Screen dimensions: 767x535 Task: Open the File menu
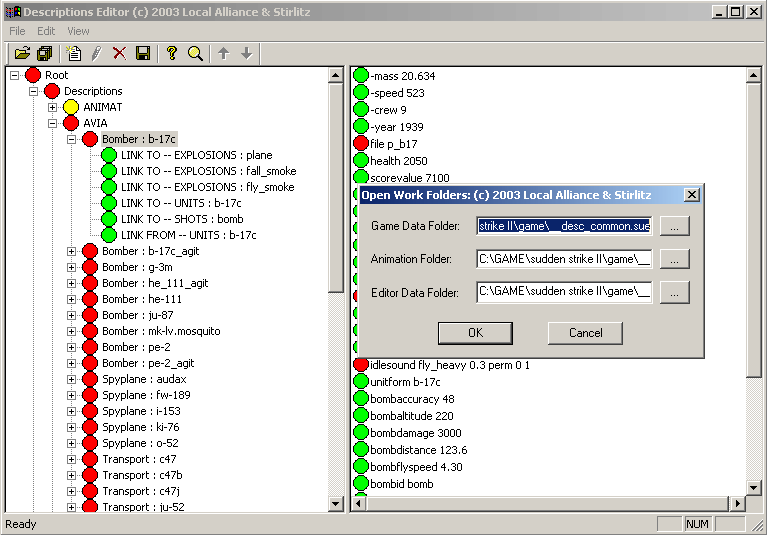pos(17,31)
